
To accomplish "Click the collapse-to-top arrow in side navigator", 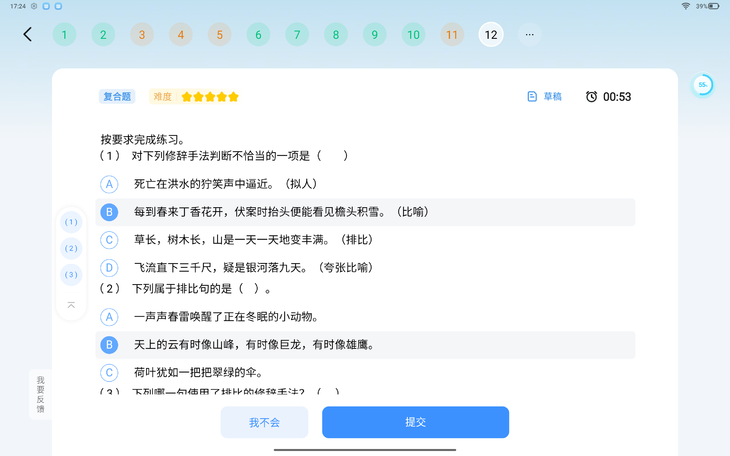I will pos(71,305).
